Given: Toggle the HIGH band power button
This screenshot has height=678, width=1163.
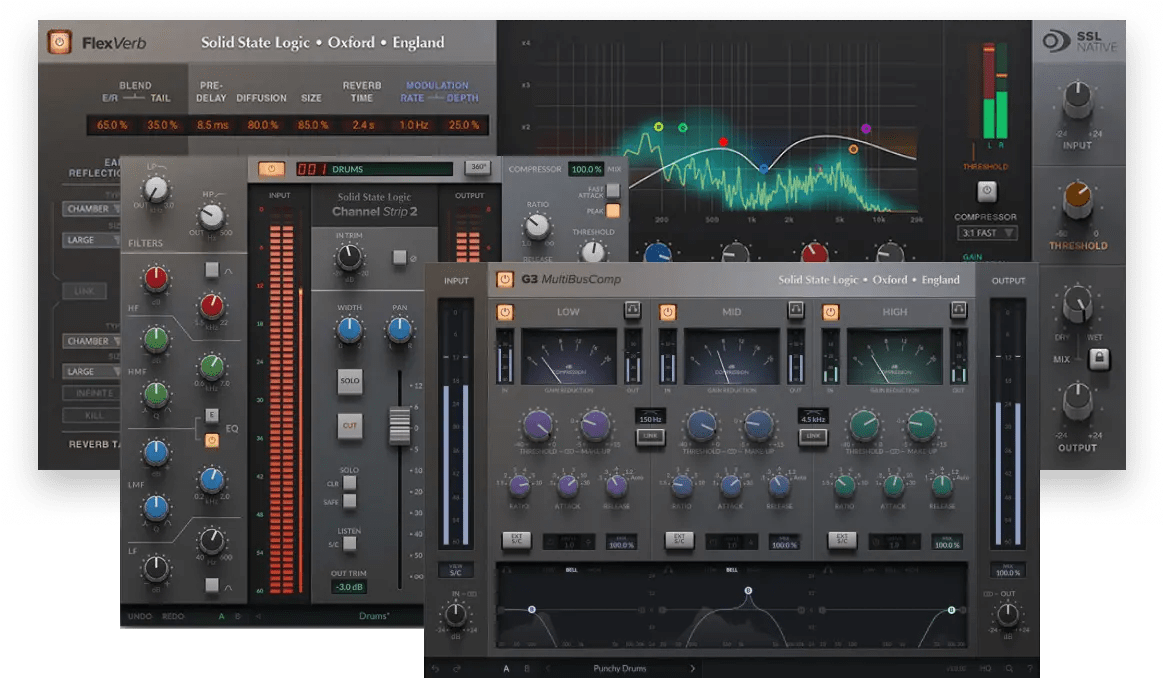Looking at the screenshot, I should coord(830,312).
